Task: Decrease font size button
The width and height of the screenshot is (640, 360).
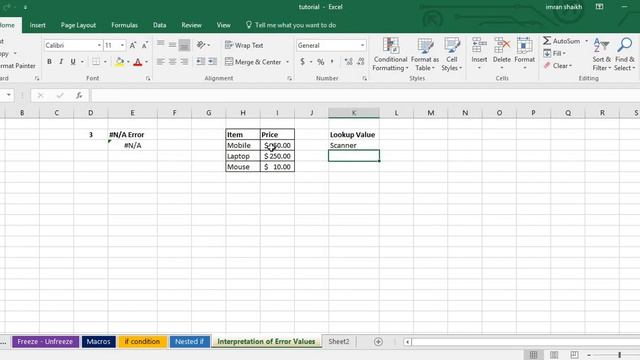Action: [x=144, y=45]
